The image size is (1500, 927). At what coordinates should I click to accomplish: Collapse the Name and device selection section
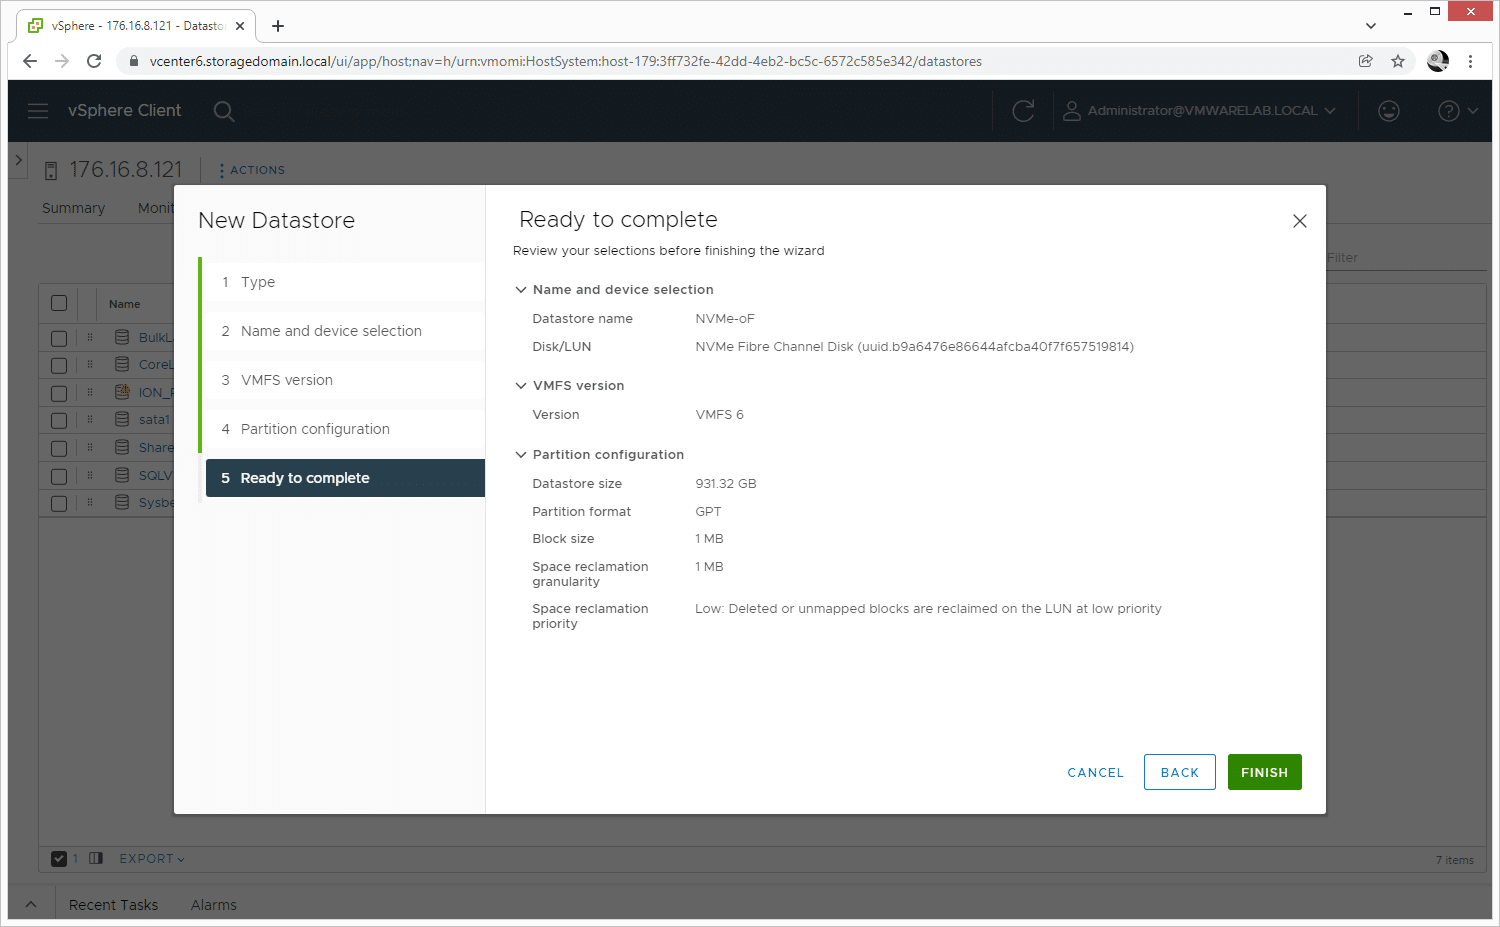tap(520, 290)
